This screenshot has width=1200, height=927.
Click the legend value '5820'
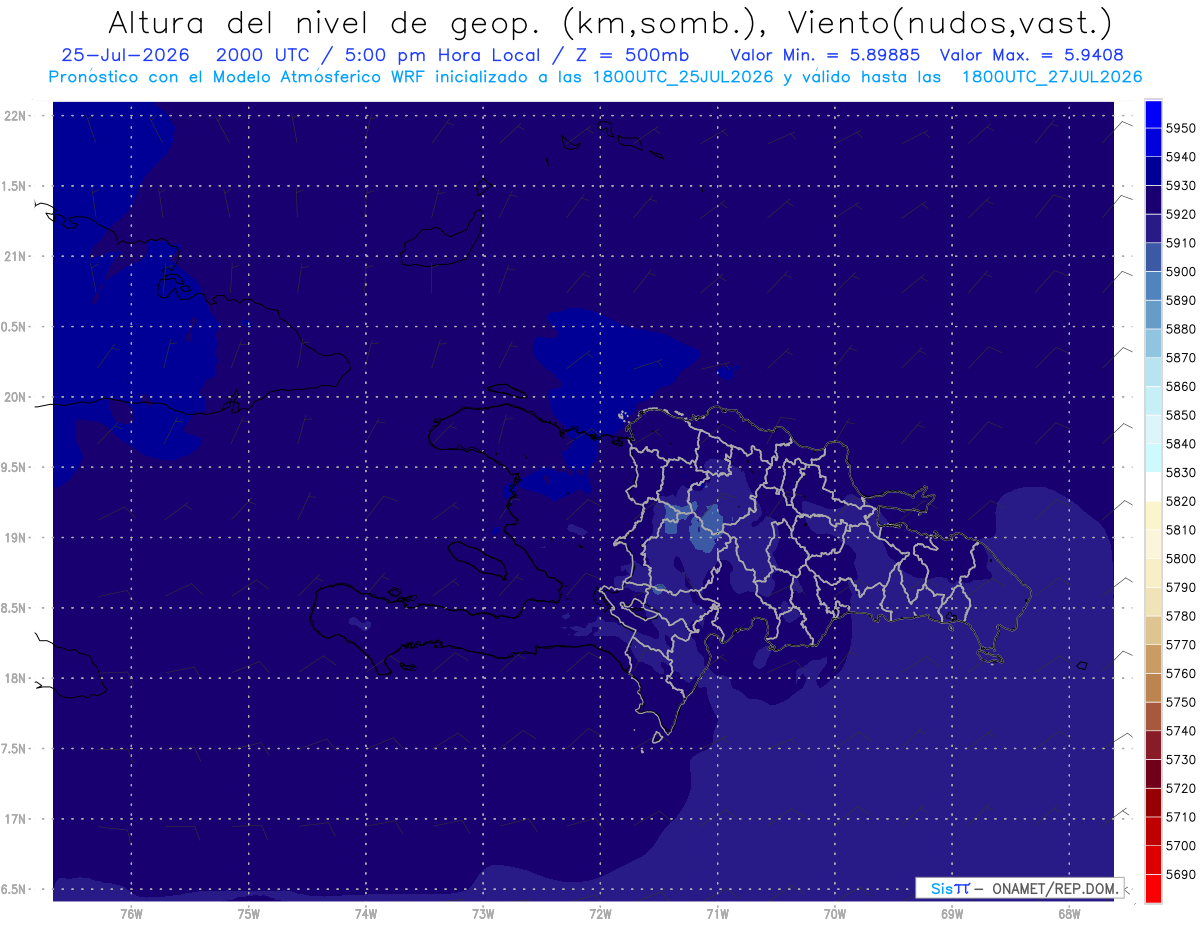[1181, 501]
